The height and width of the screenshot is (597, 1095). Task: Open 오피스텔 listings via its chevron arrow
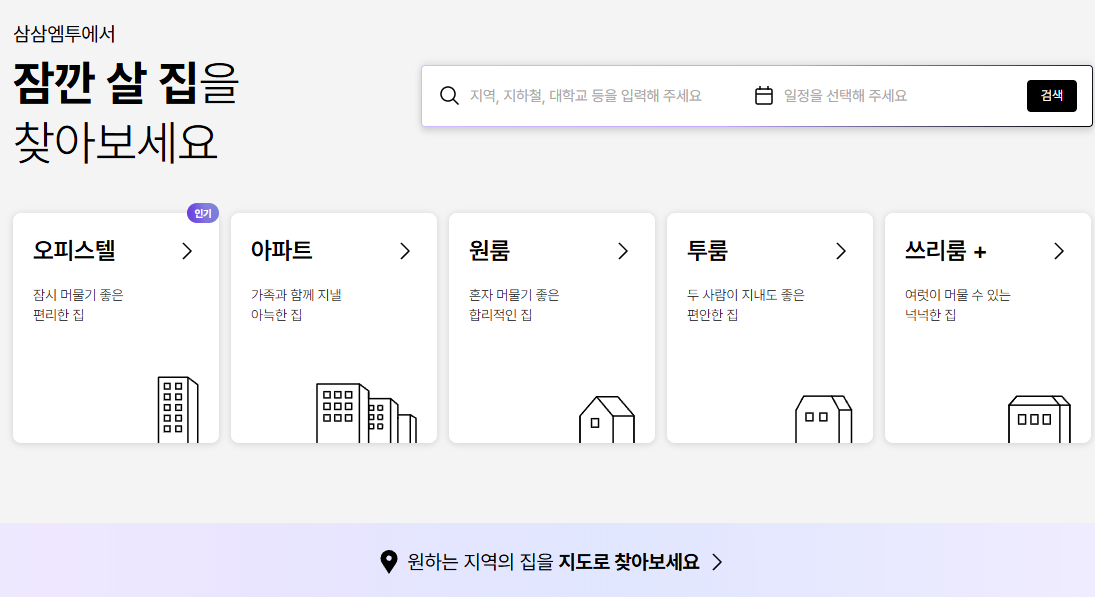click(186, 251)
